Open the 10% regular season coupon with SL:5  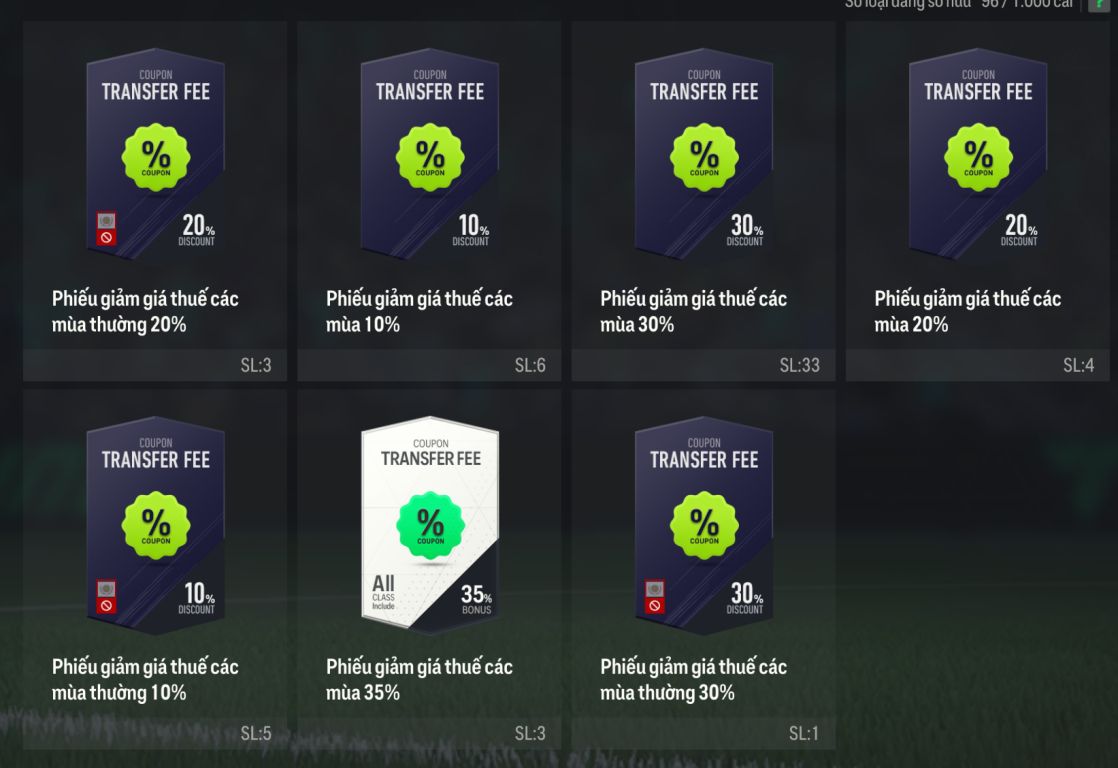coord(155,569)
